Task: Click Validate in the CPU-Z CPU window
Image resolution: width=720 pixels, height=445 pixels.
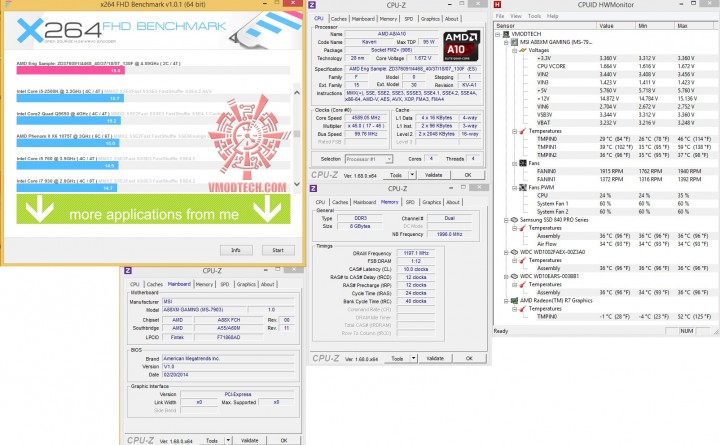Action: coord(433,175)
